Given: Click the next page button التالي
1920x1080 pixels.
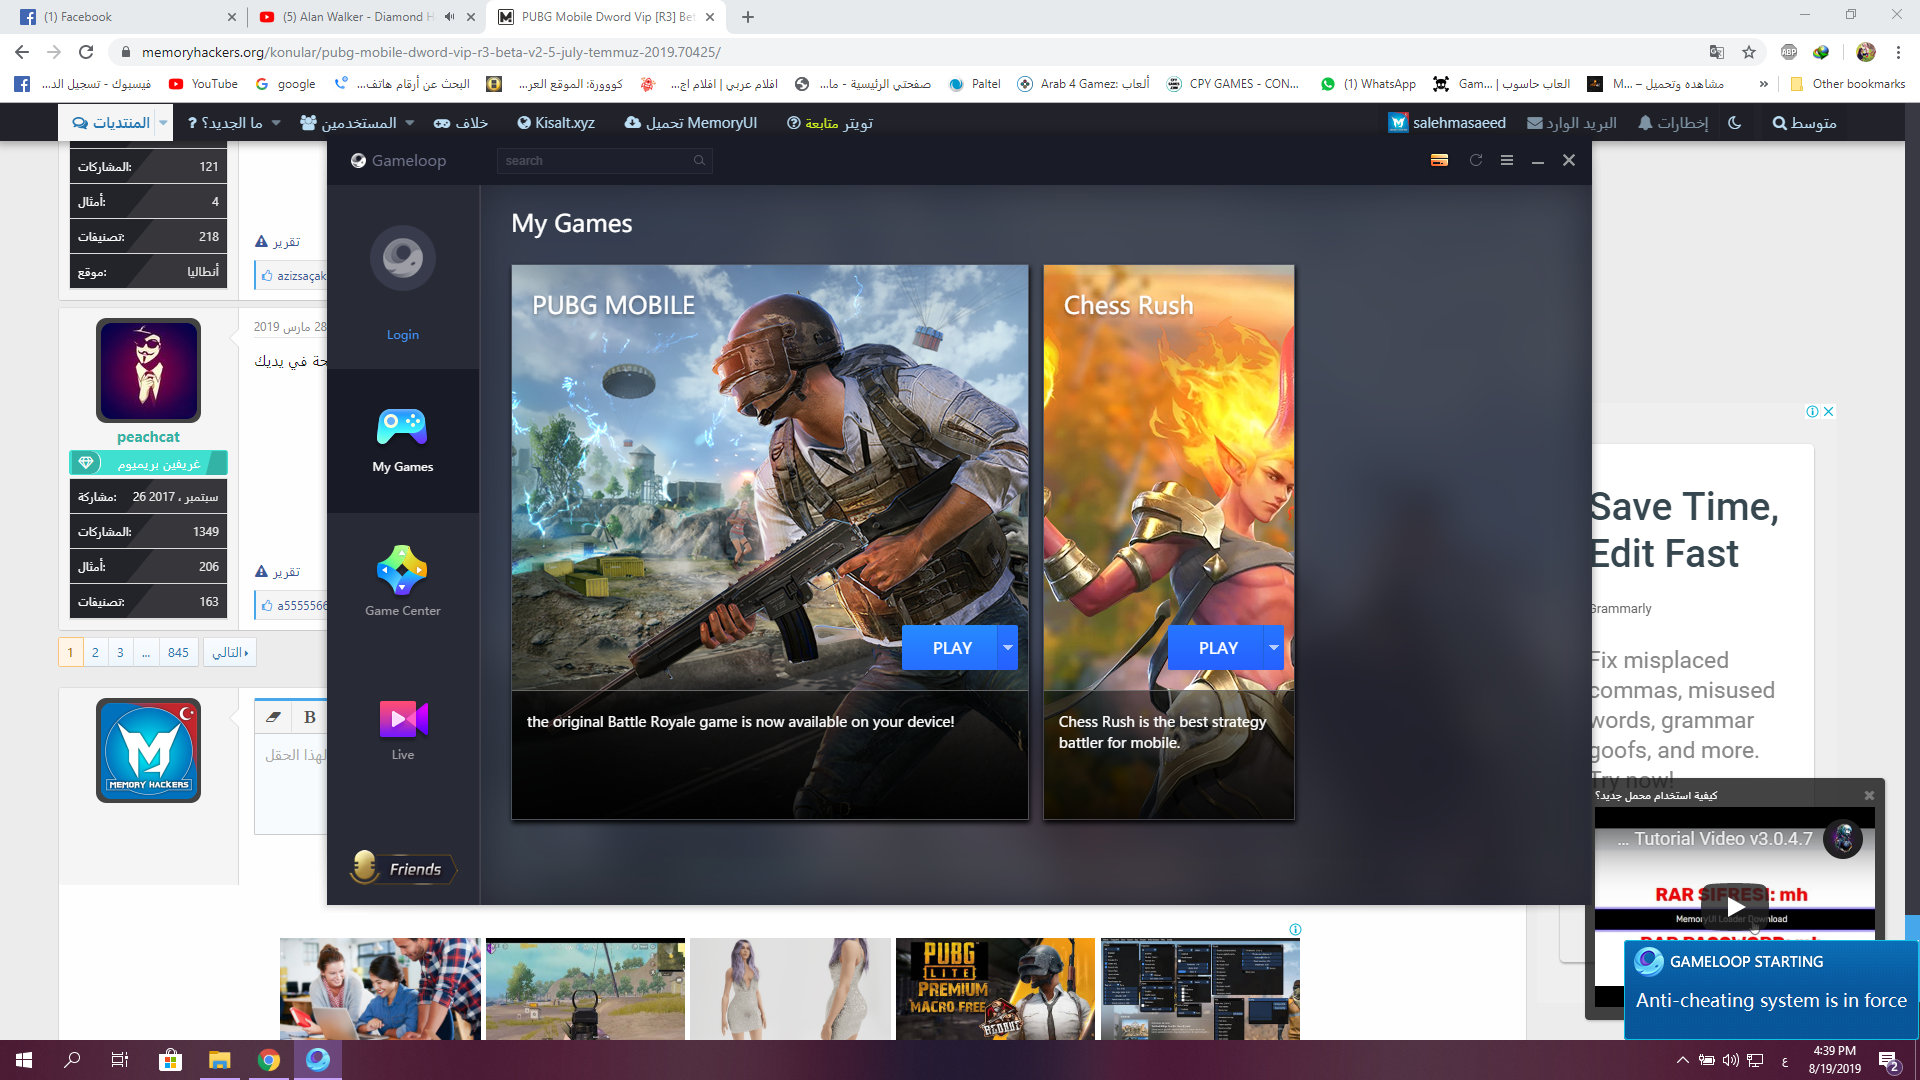Looking at the screenshot, I should point(230,652).
